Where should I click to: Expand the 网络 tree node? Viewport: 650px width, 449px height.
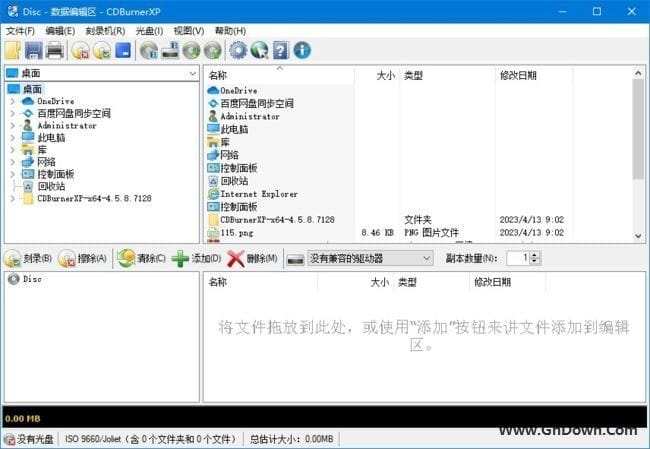pyautogui.click(x=12, y=162)
